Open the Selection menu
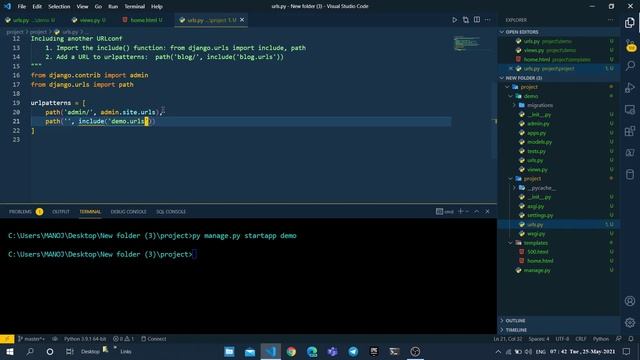The height and width of the screenshot is (360, 640). (59, 7)
